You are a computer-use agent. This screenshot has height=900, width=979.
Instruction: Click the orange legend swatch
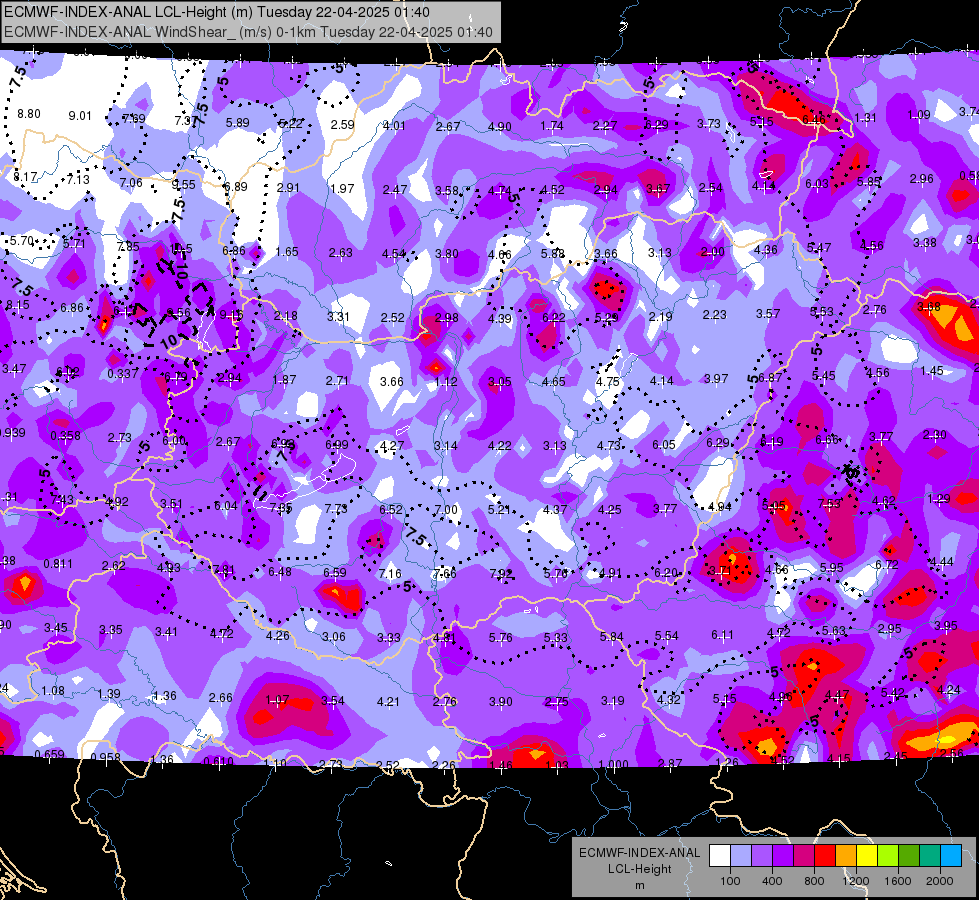[x=846, y=856]
